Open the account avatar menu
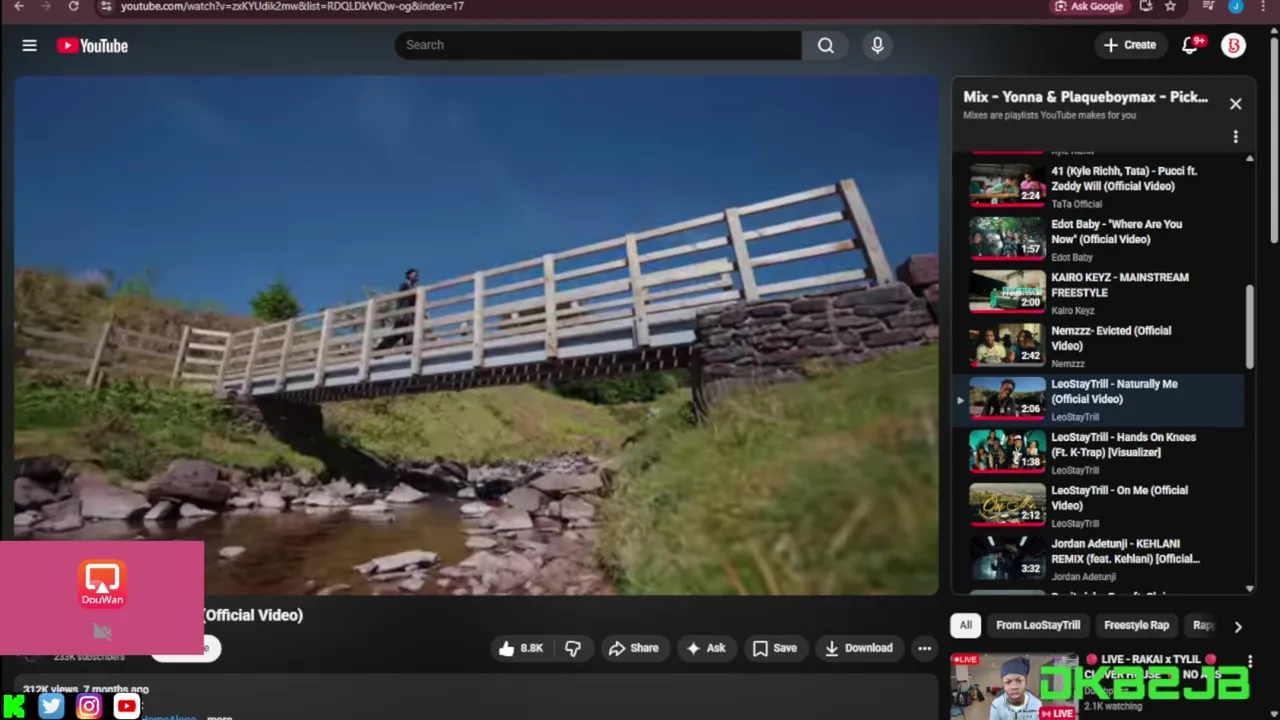 point(1233,45)
